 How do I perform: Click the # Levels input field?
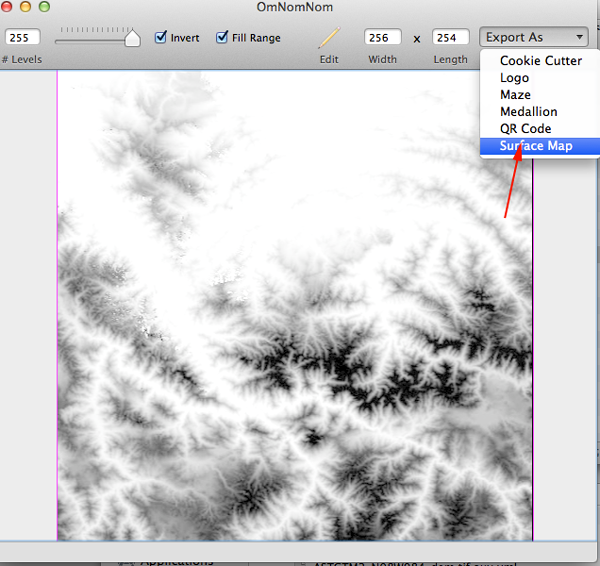click(x=22, y=38)
